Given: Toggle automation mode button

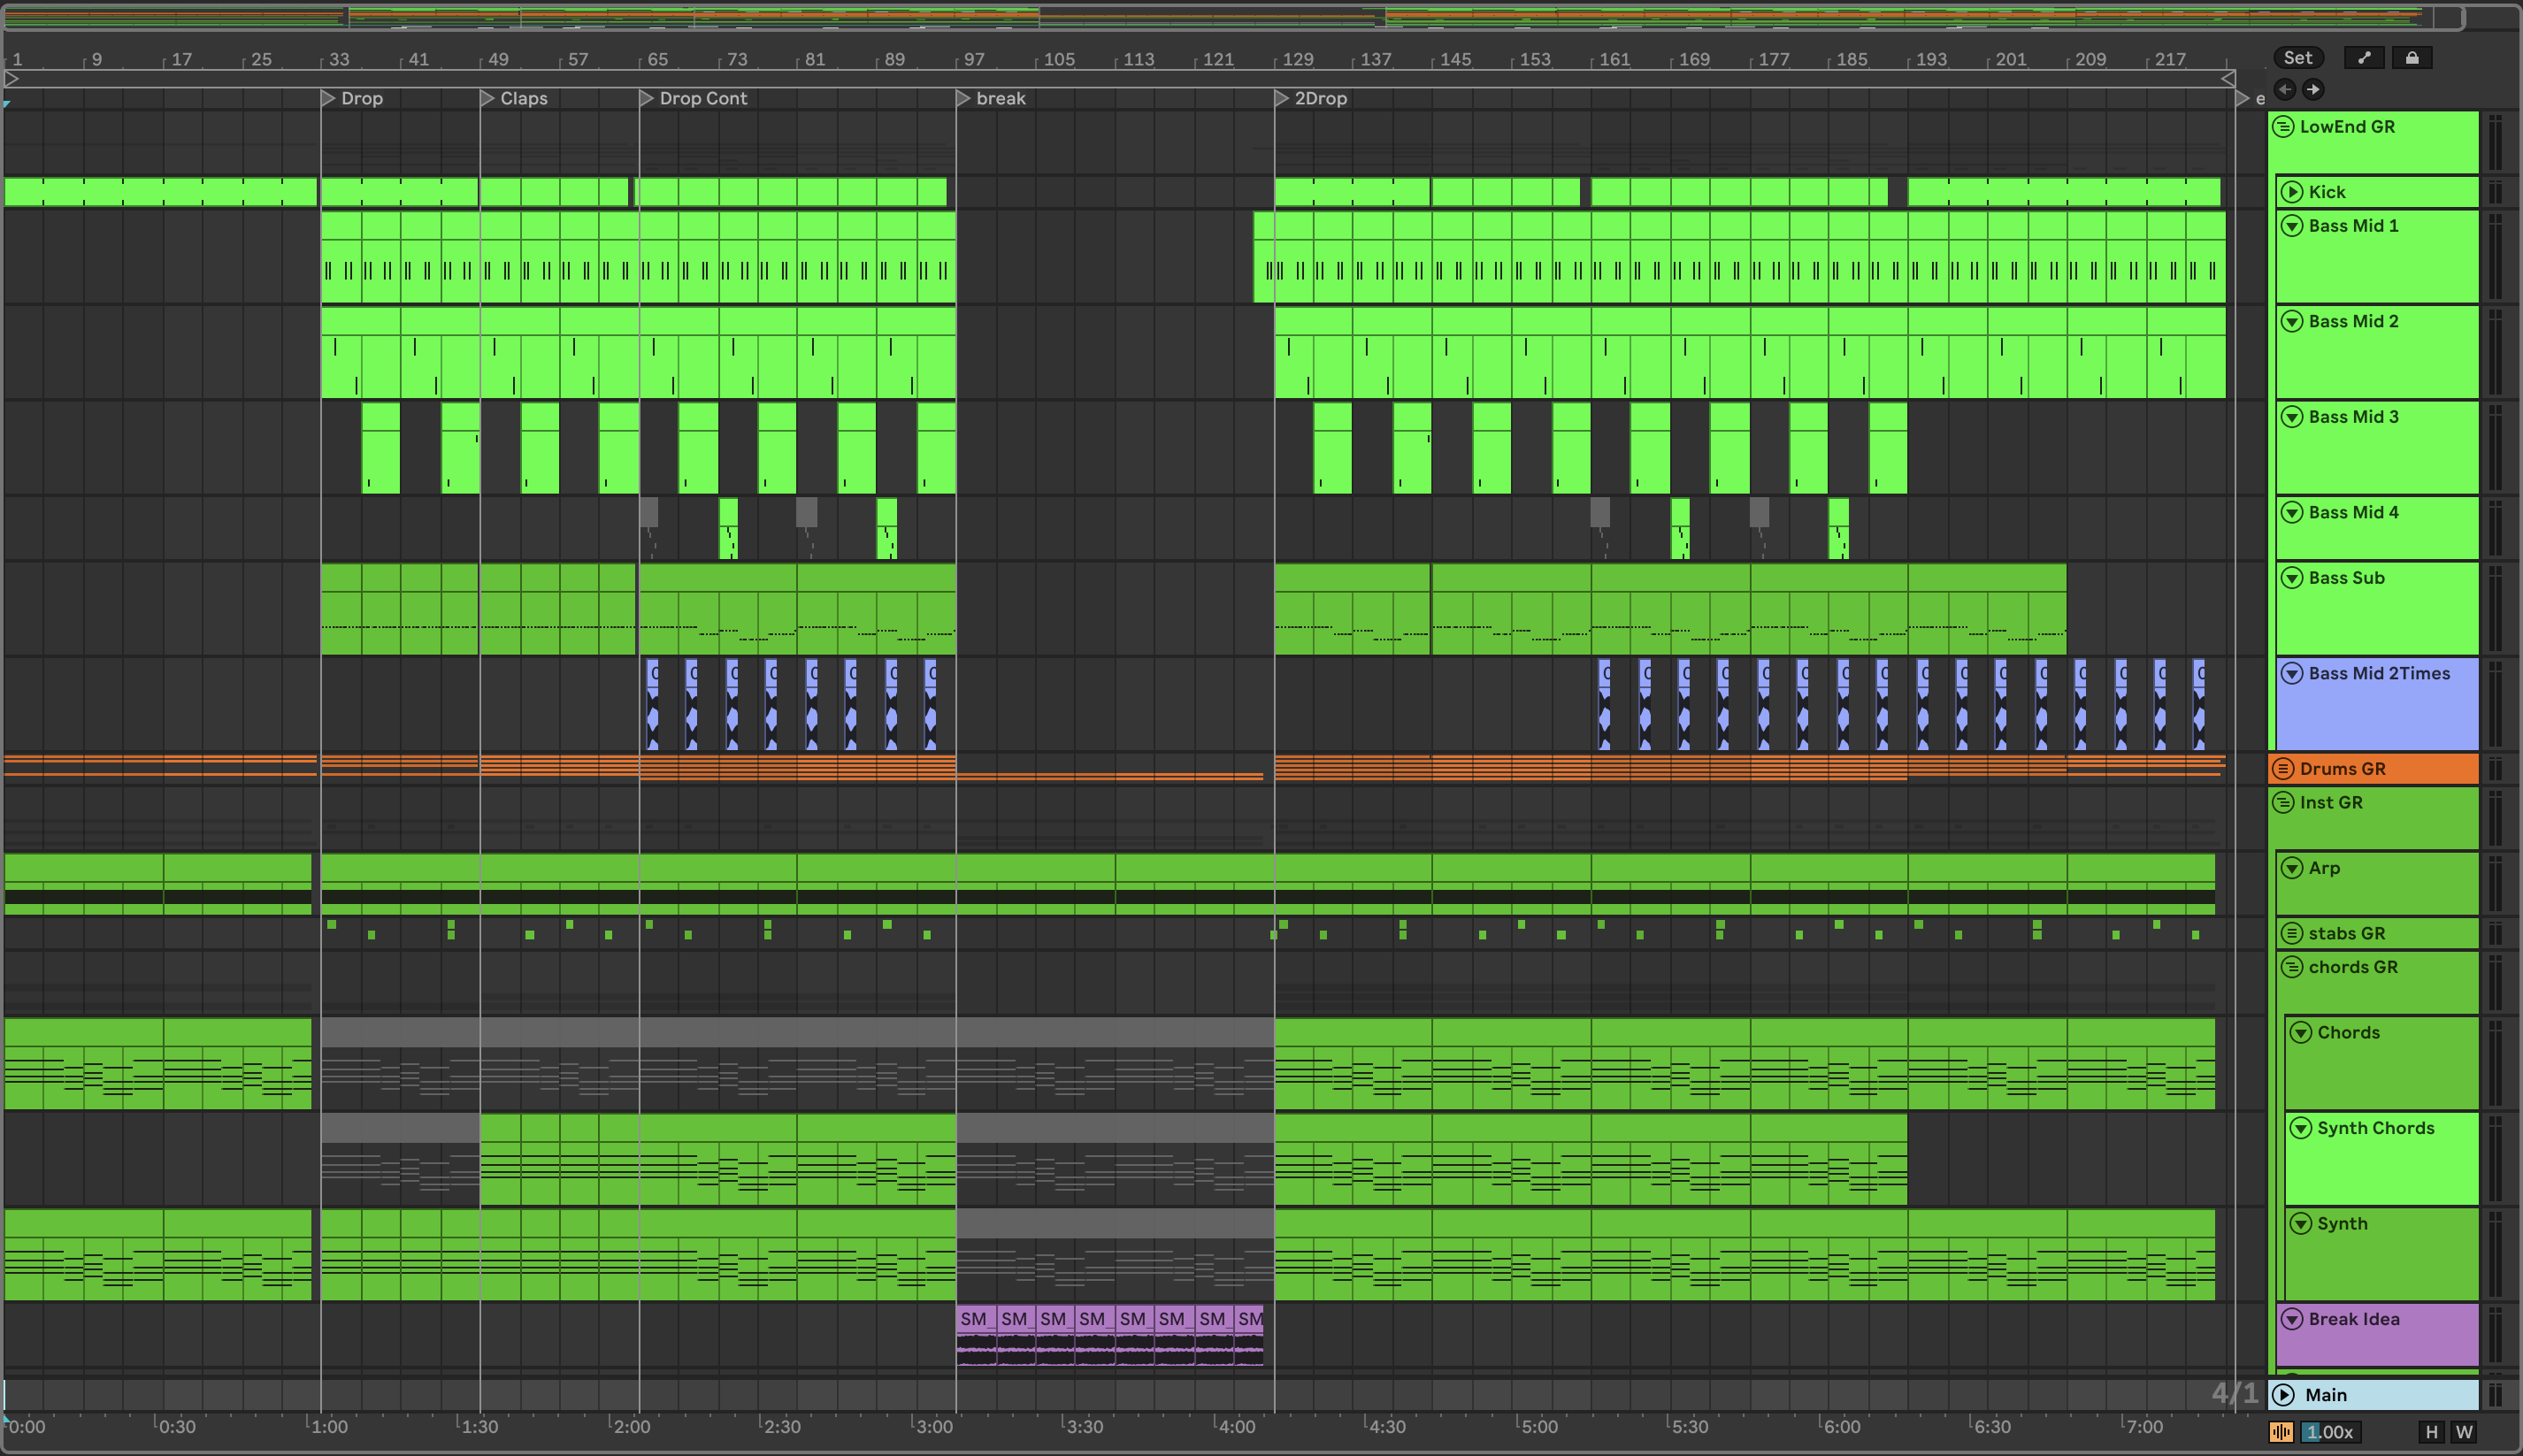Looking at the screenshot, I should coord(2364,58).
